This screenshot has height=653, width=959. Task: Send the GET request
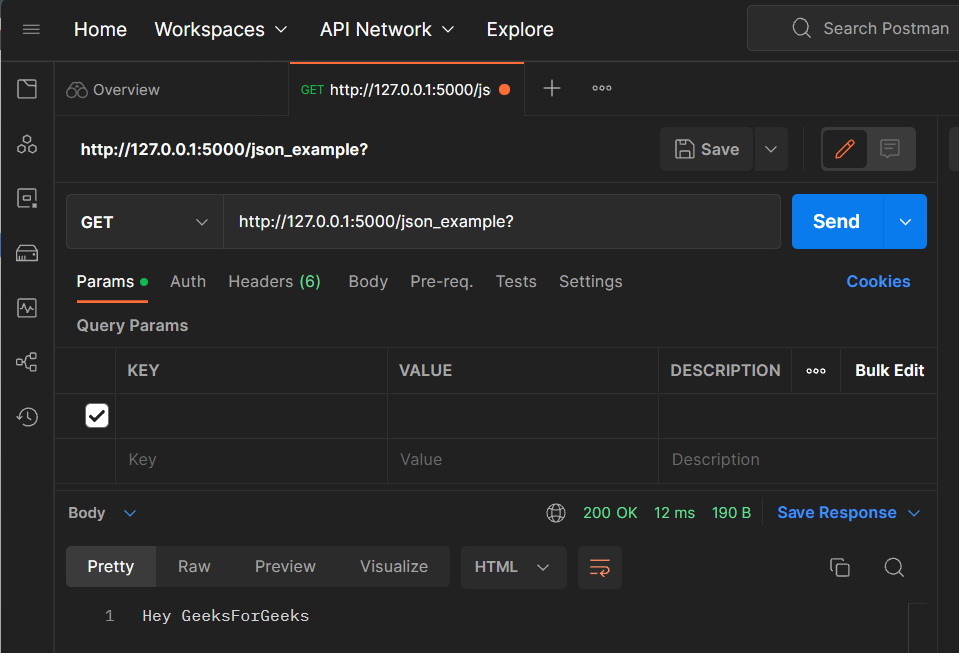837,222
